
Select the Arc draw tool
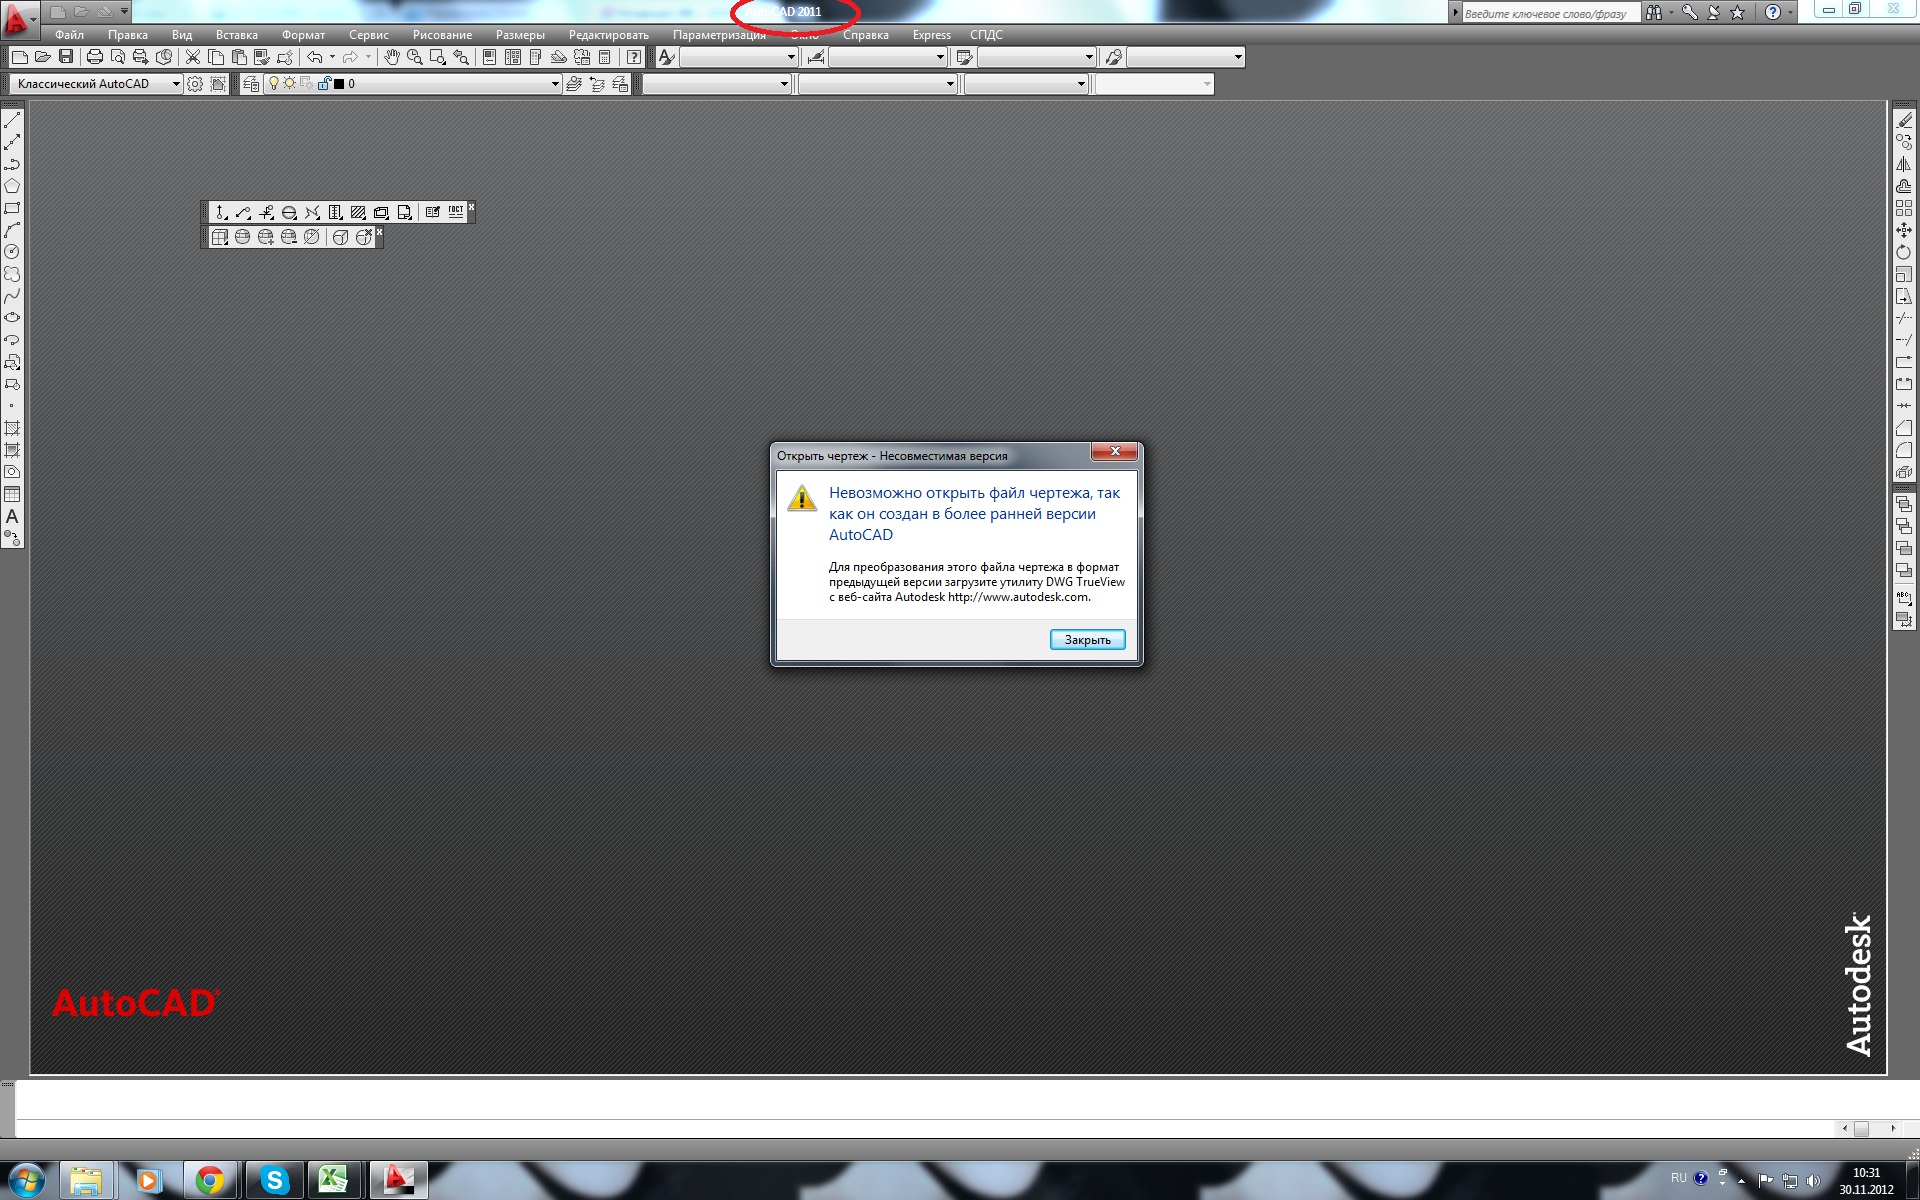(x=12, y=230)
